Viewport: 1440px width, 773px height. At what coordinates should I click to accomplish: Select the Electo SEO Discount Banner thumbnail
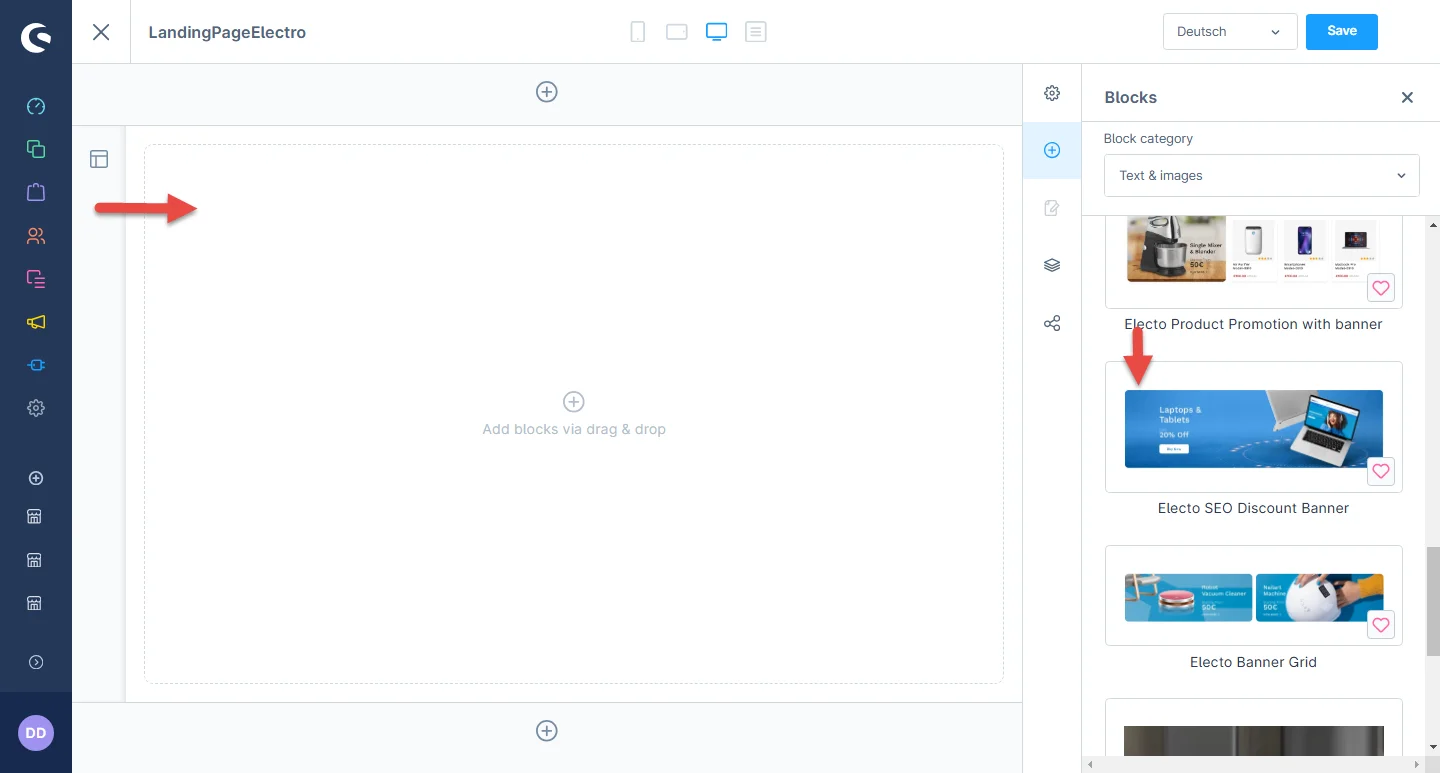click(x=1253, y=428)
